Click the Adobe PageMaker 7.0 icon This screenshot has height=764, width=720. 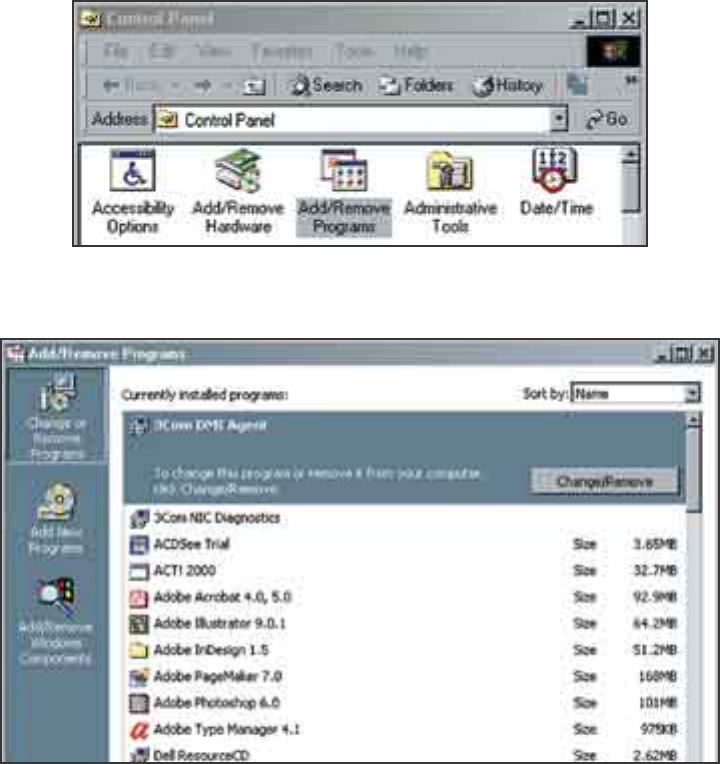(x=139, y=677)
